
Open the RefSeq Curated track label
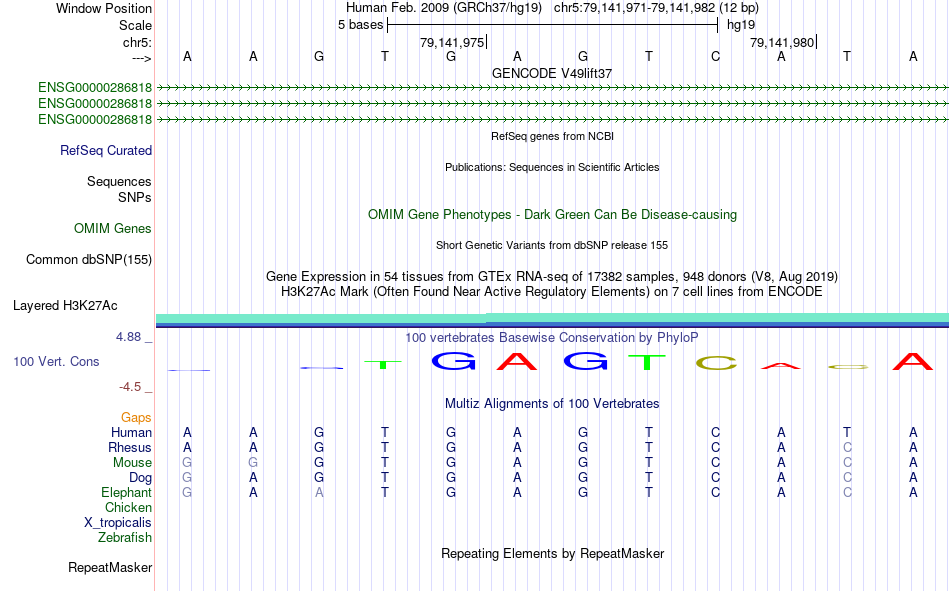105,150
